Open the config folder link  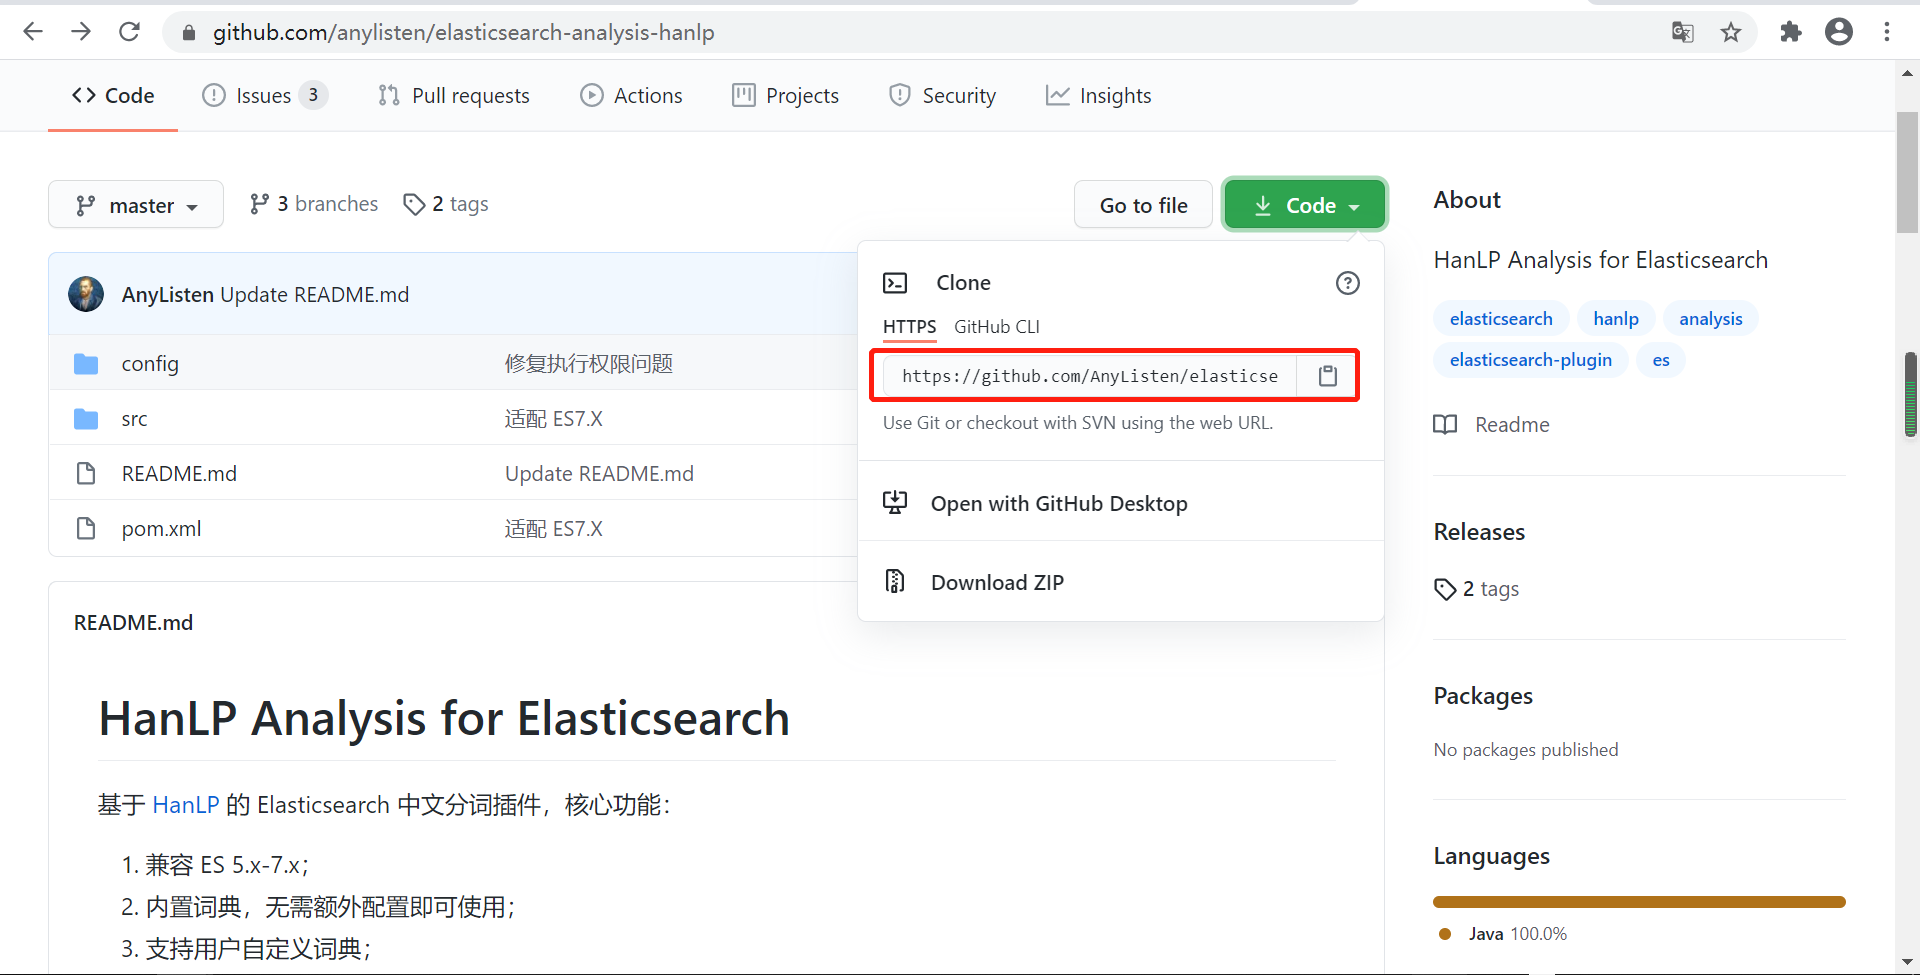[150, 364]
